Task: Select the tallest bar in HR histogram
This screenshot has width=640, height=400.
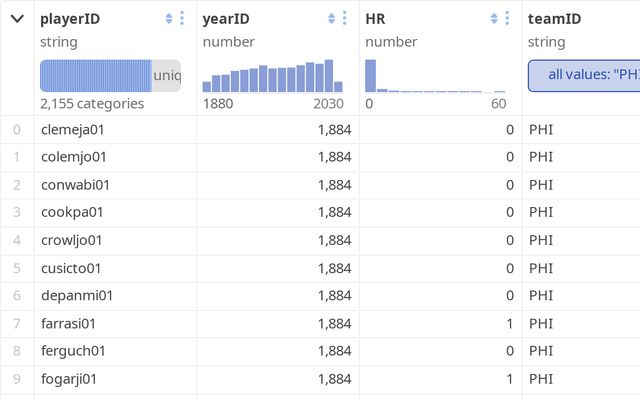Action: 370,76
